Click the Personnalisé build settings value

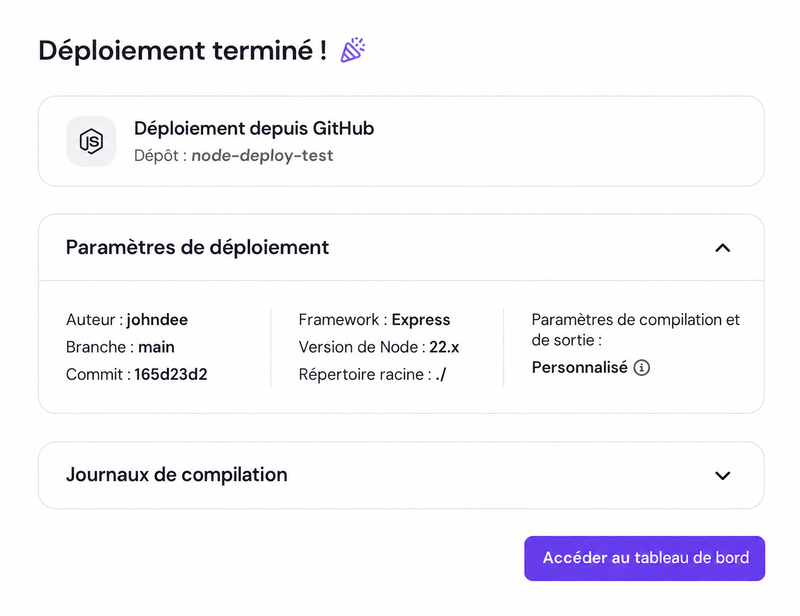[580, 367]
